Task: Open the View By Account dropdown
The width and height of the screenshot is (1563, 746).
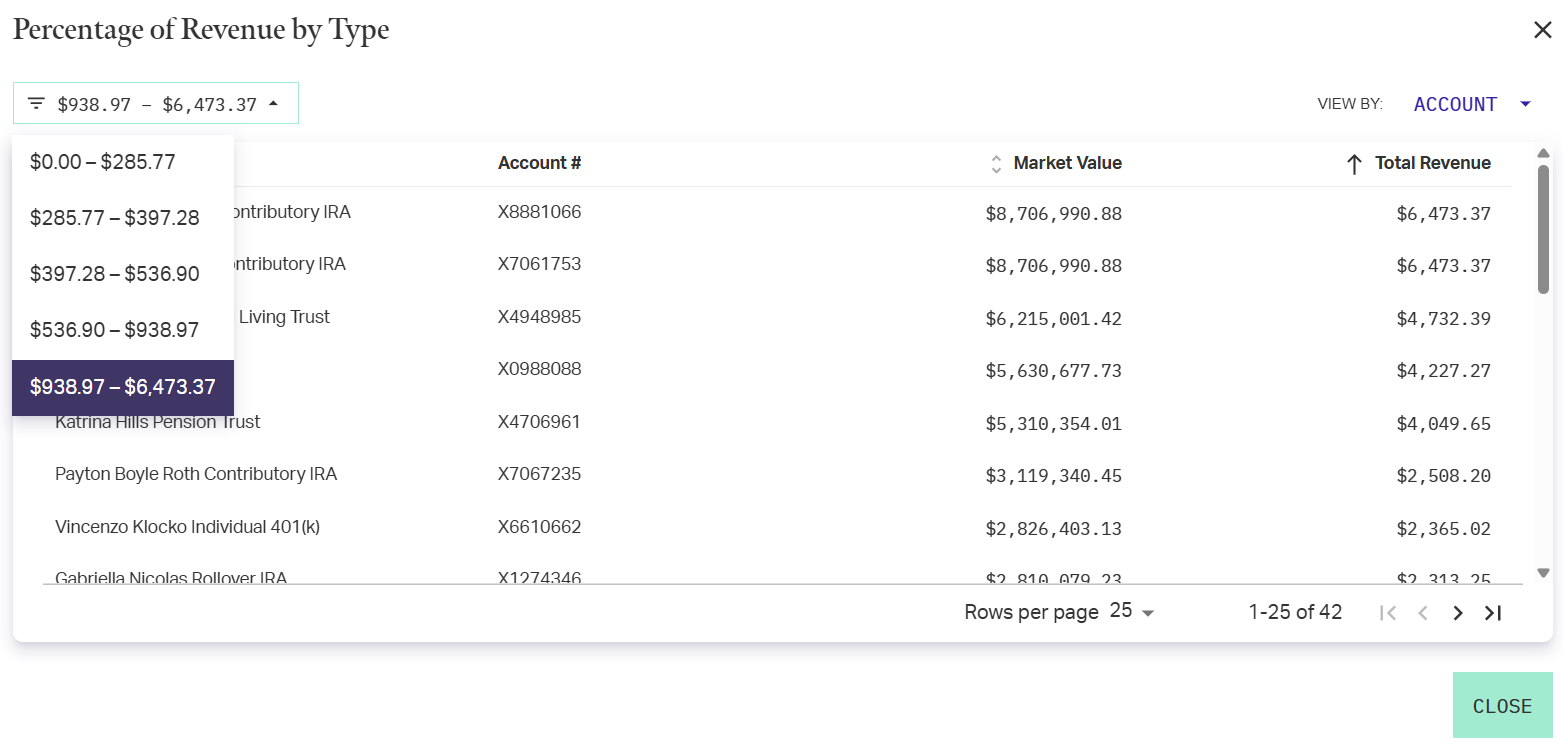Action: [x=1471, y=104]
